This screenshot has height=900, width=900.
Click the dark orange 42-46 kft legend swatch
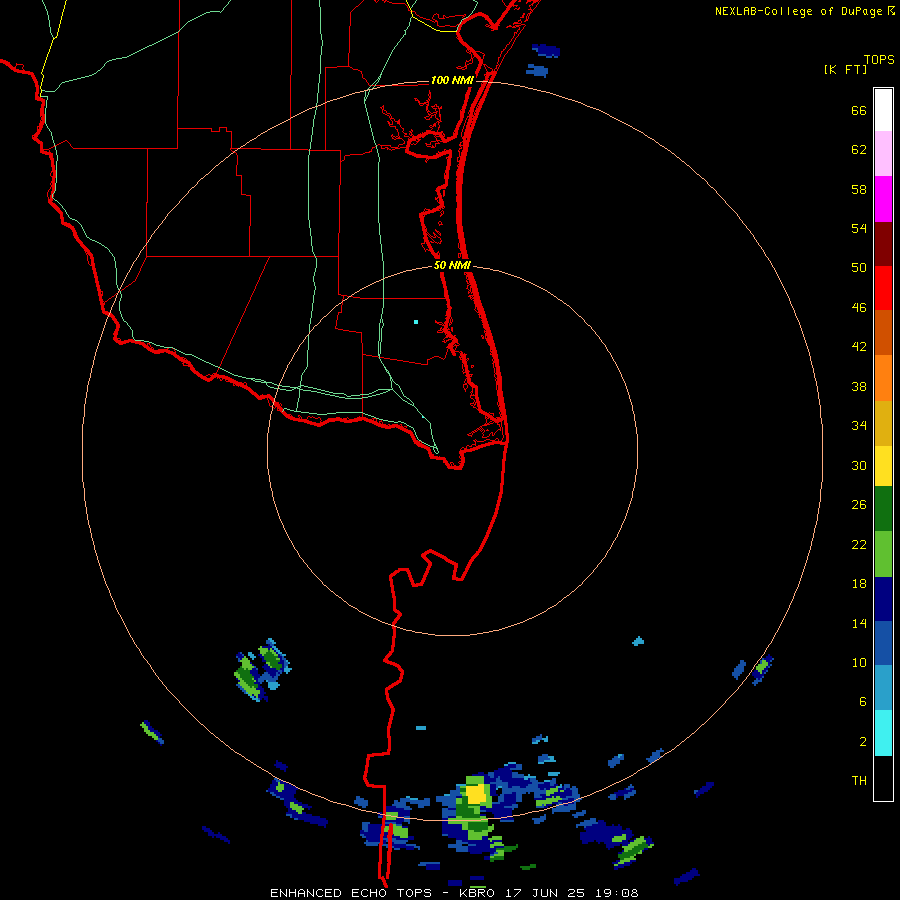tap(883, 332)
